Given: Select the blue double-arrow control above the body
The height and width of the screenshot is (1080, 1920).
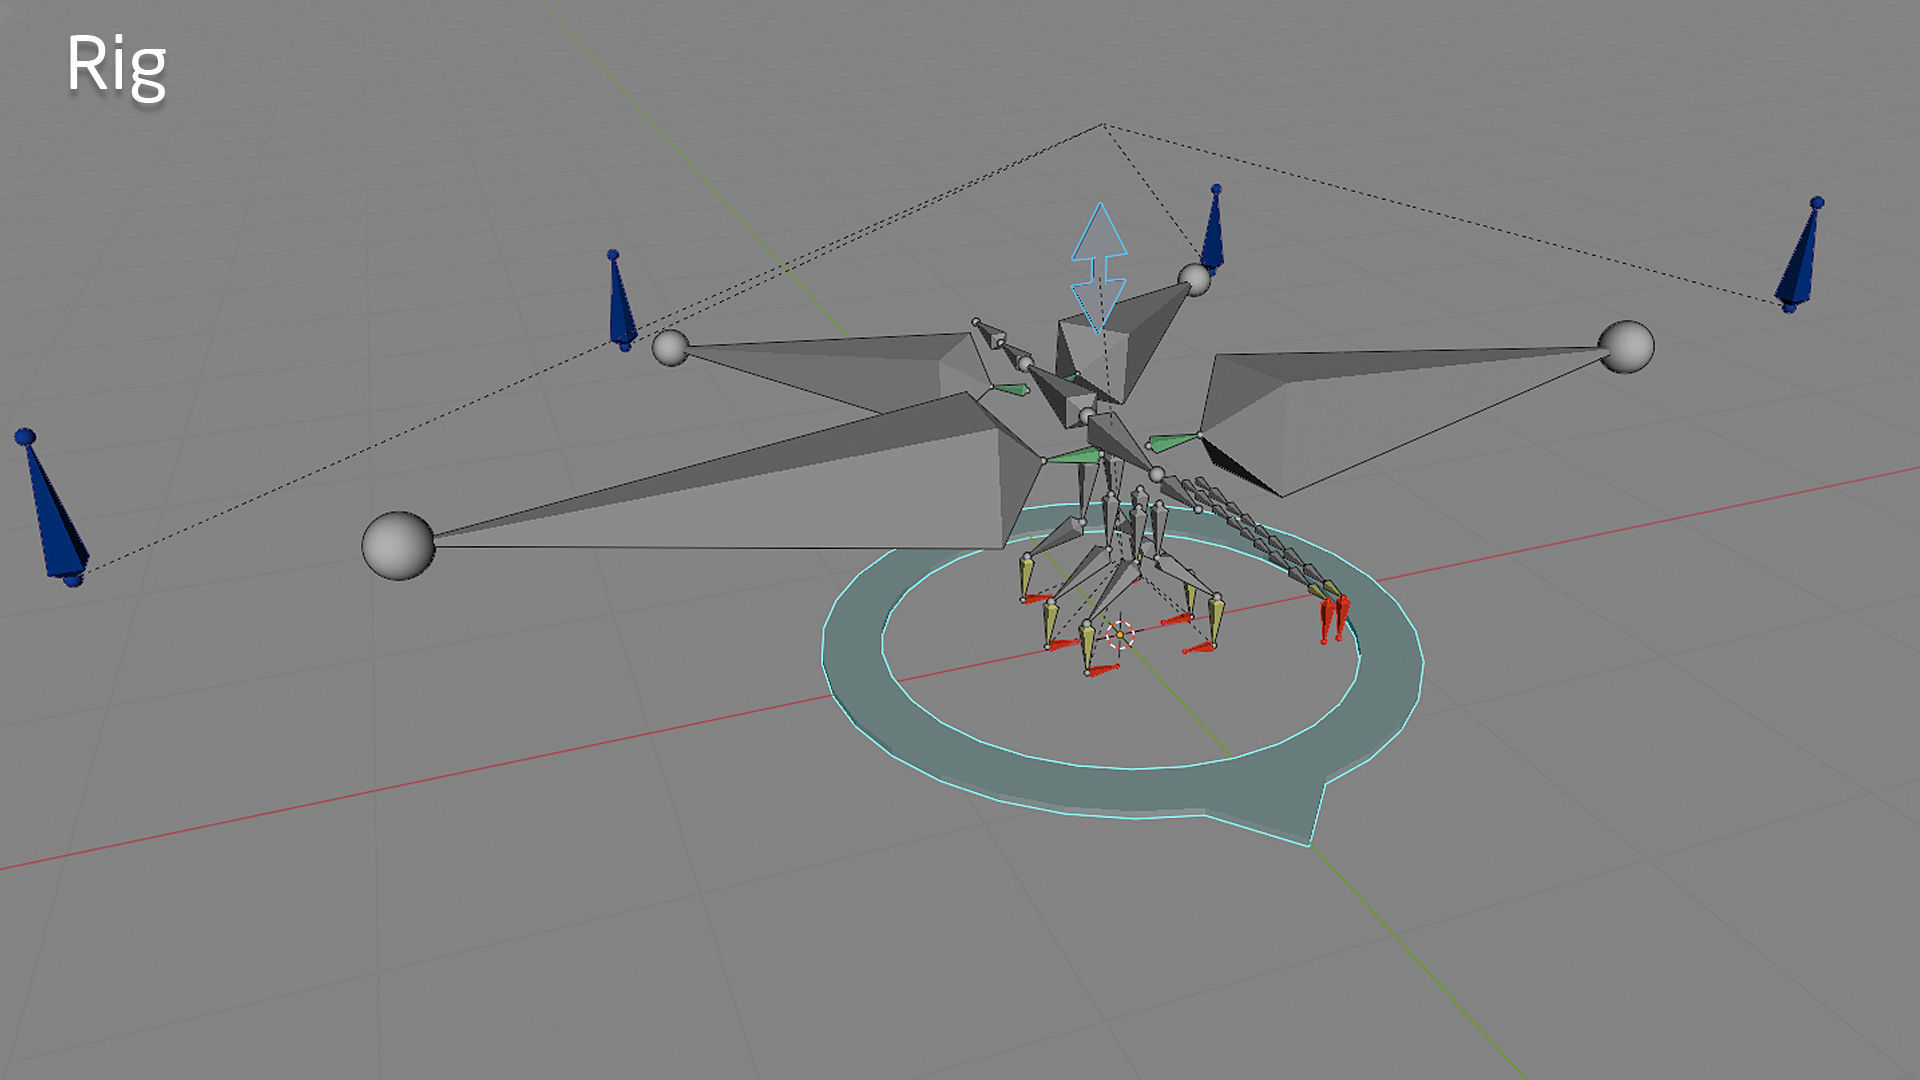Looking at the screenshot, I should pyautogui.click(x=1099, y=268).
